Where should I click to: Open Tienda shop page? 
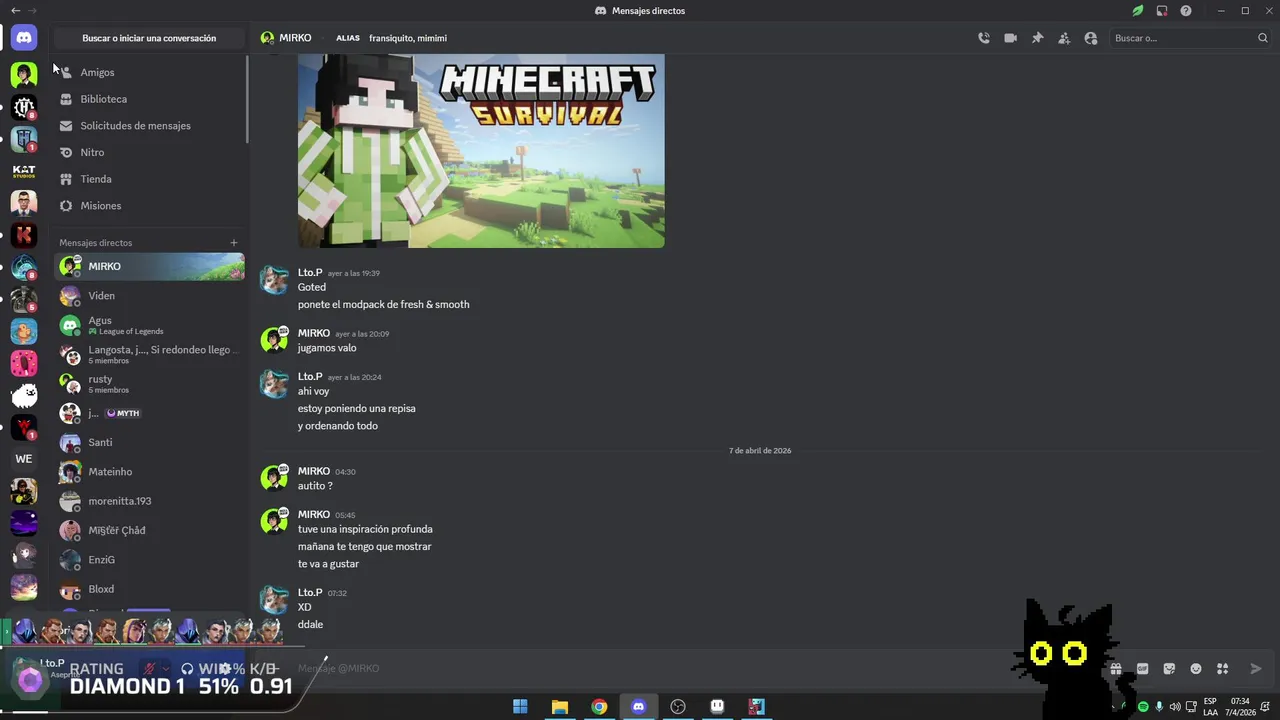click(x=149, y=179)
